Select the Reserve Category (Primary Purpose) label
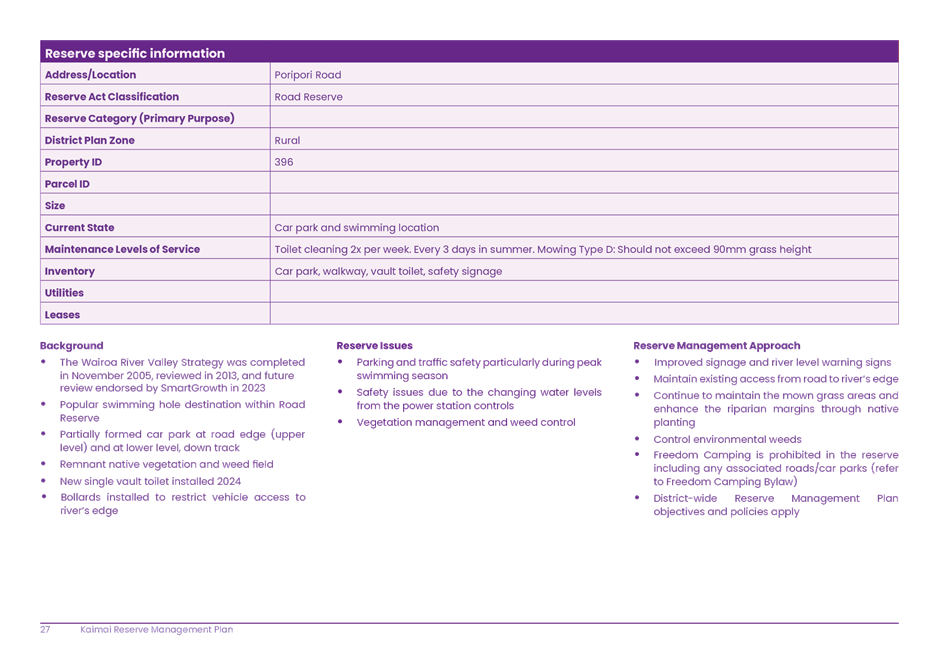The height and width of the screenshot is (664, 939). (x=139, y=119)
